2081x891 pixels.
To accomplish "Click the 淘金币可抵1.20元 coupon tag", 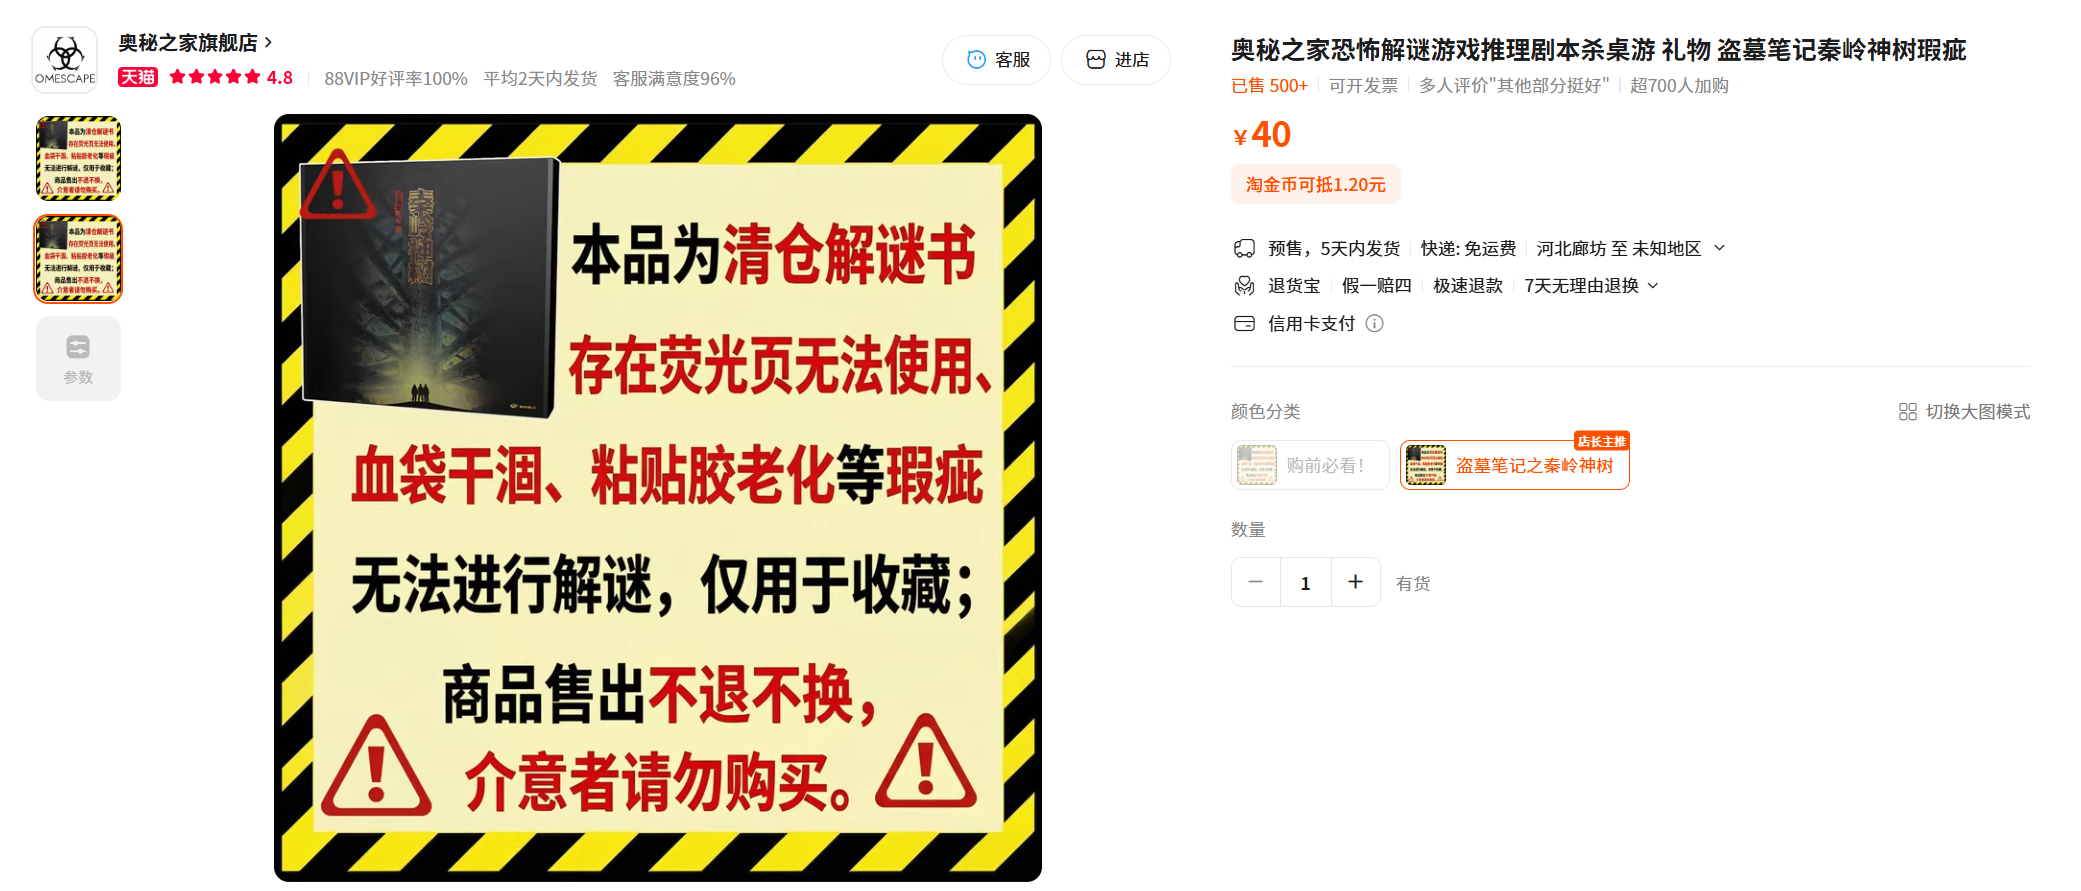I will (1316, 185).
